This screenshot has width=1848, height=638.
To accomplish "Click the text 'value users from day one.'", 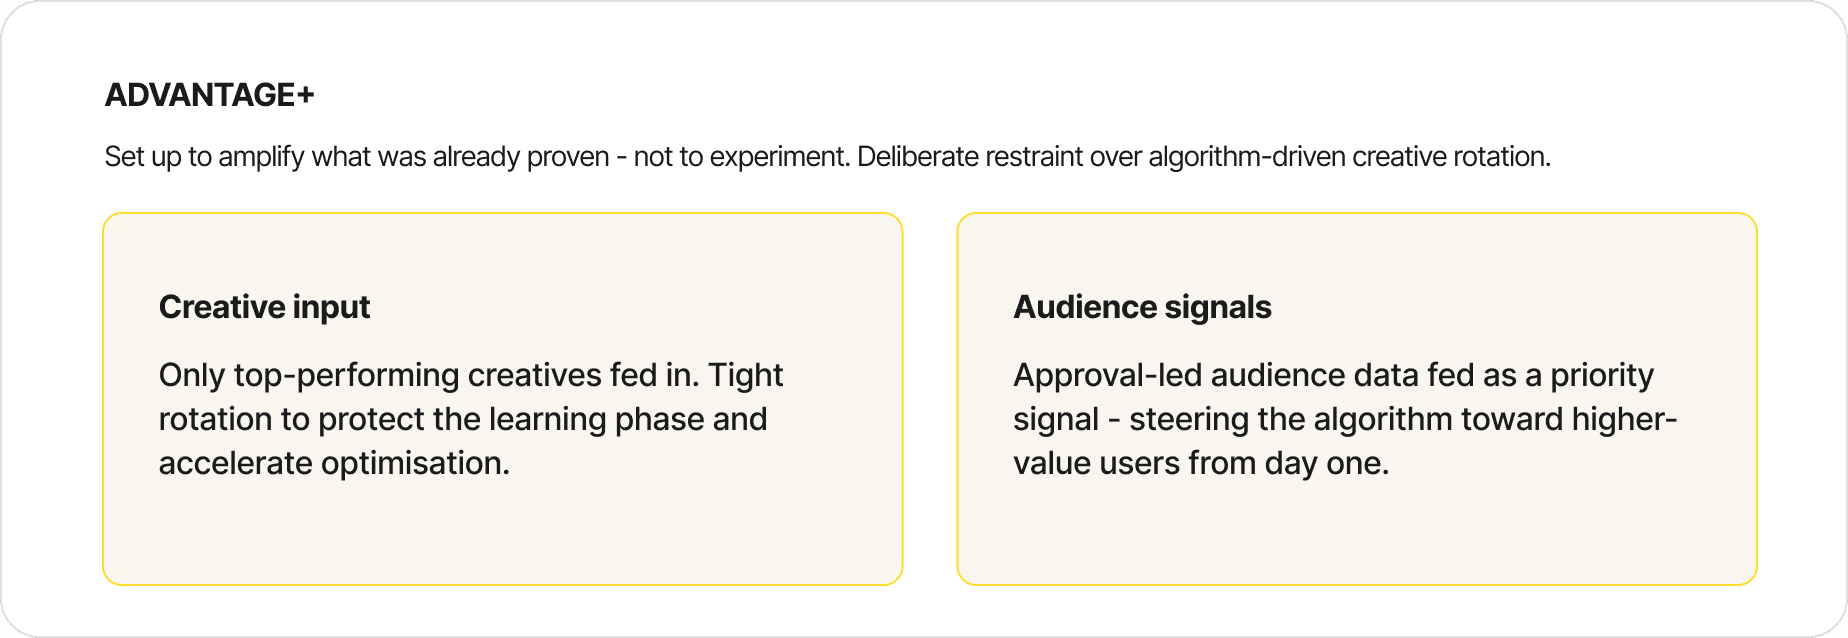I will 1201,463.
